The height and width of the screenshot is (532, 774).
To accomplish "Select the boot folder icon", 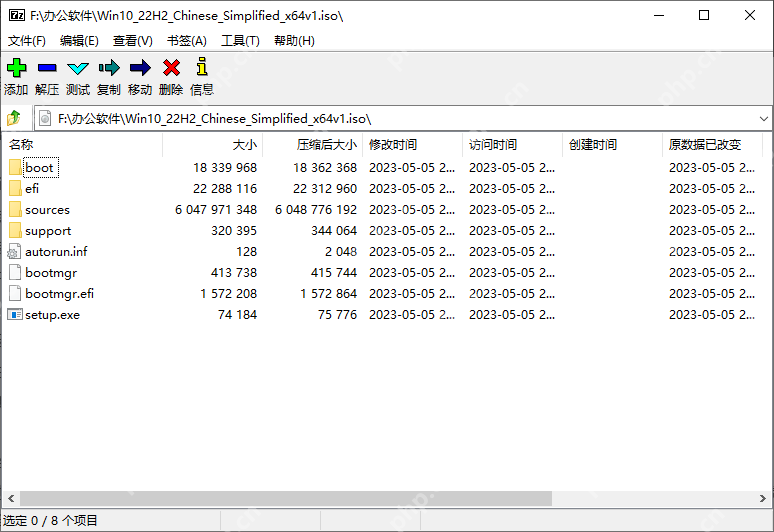I will click(15, 167).
